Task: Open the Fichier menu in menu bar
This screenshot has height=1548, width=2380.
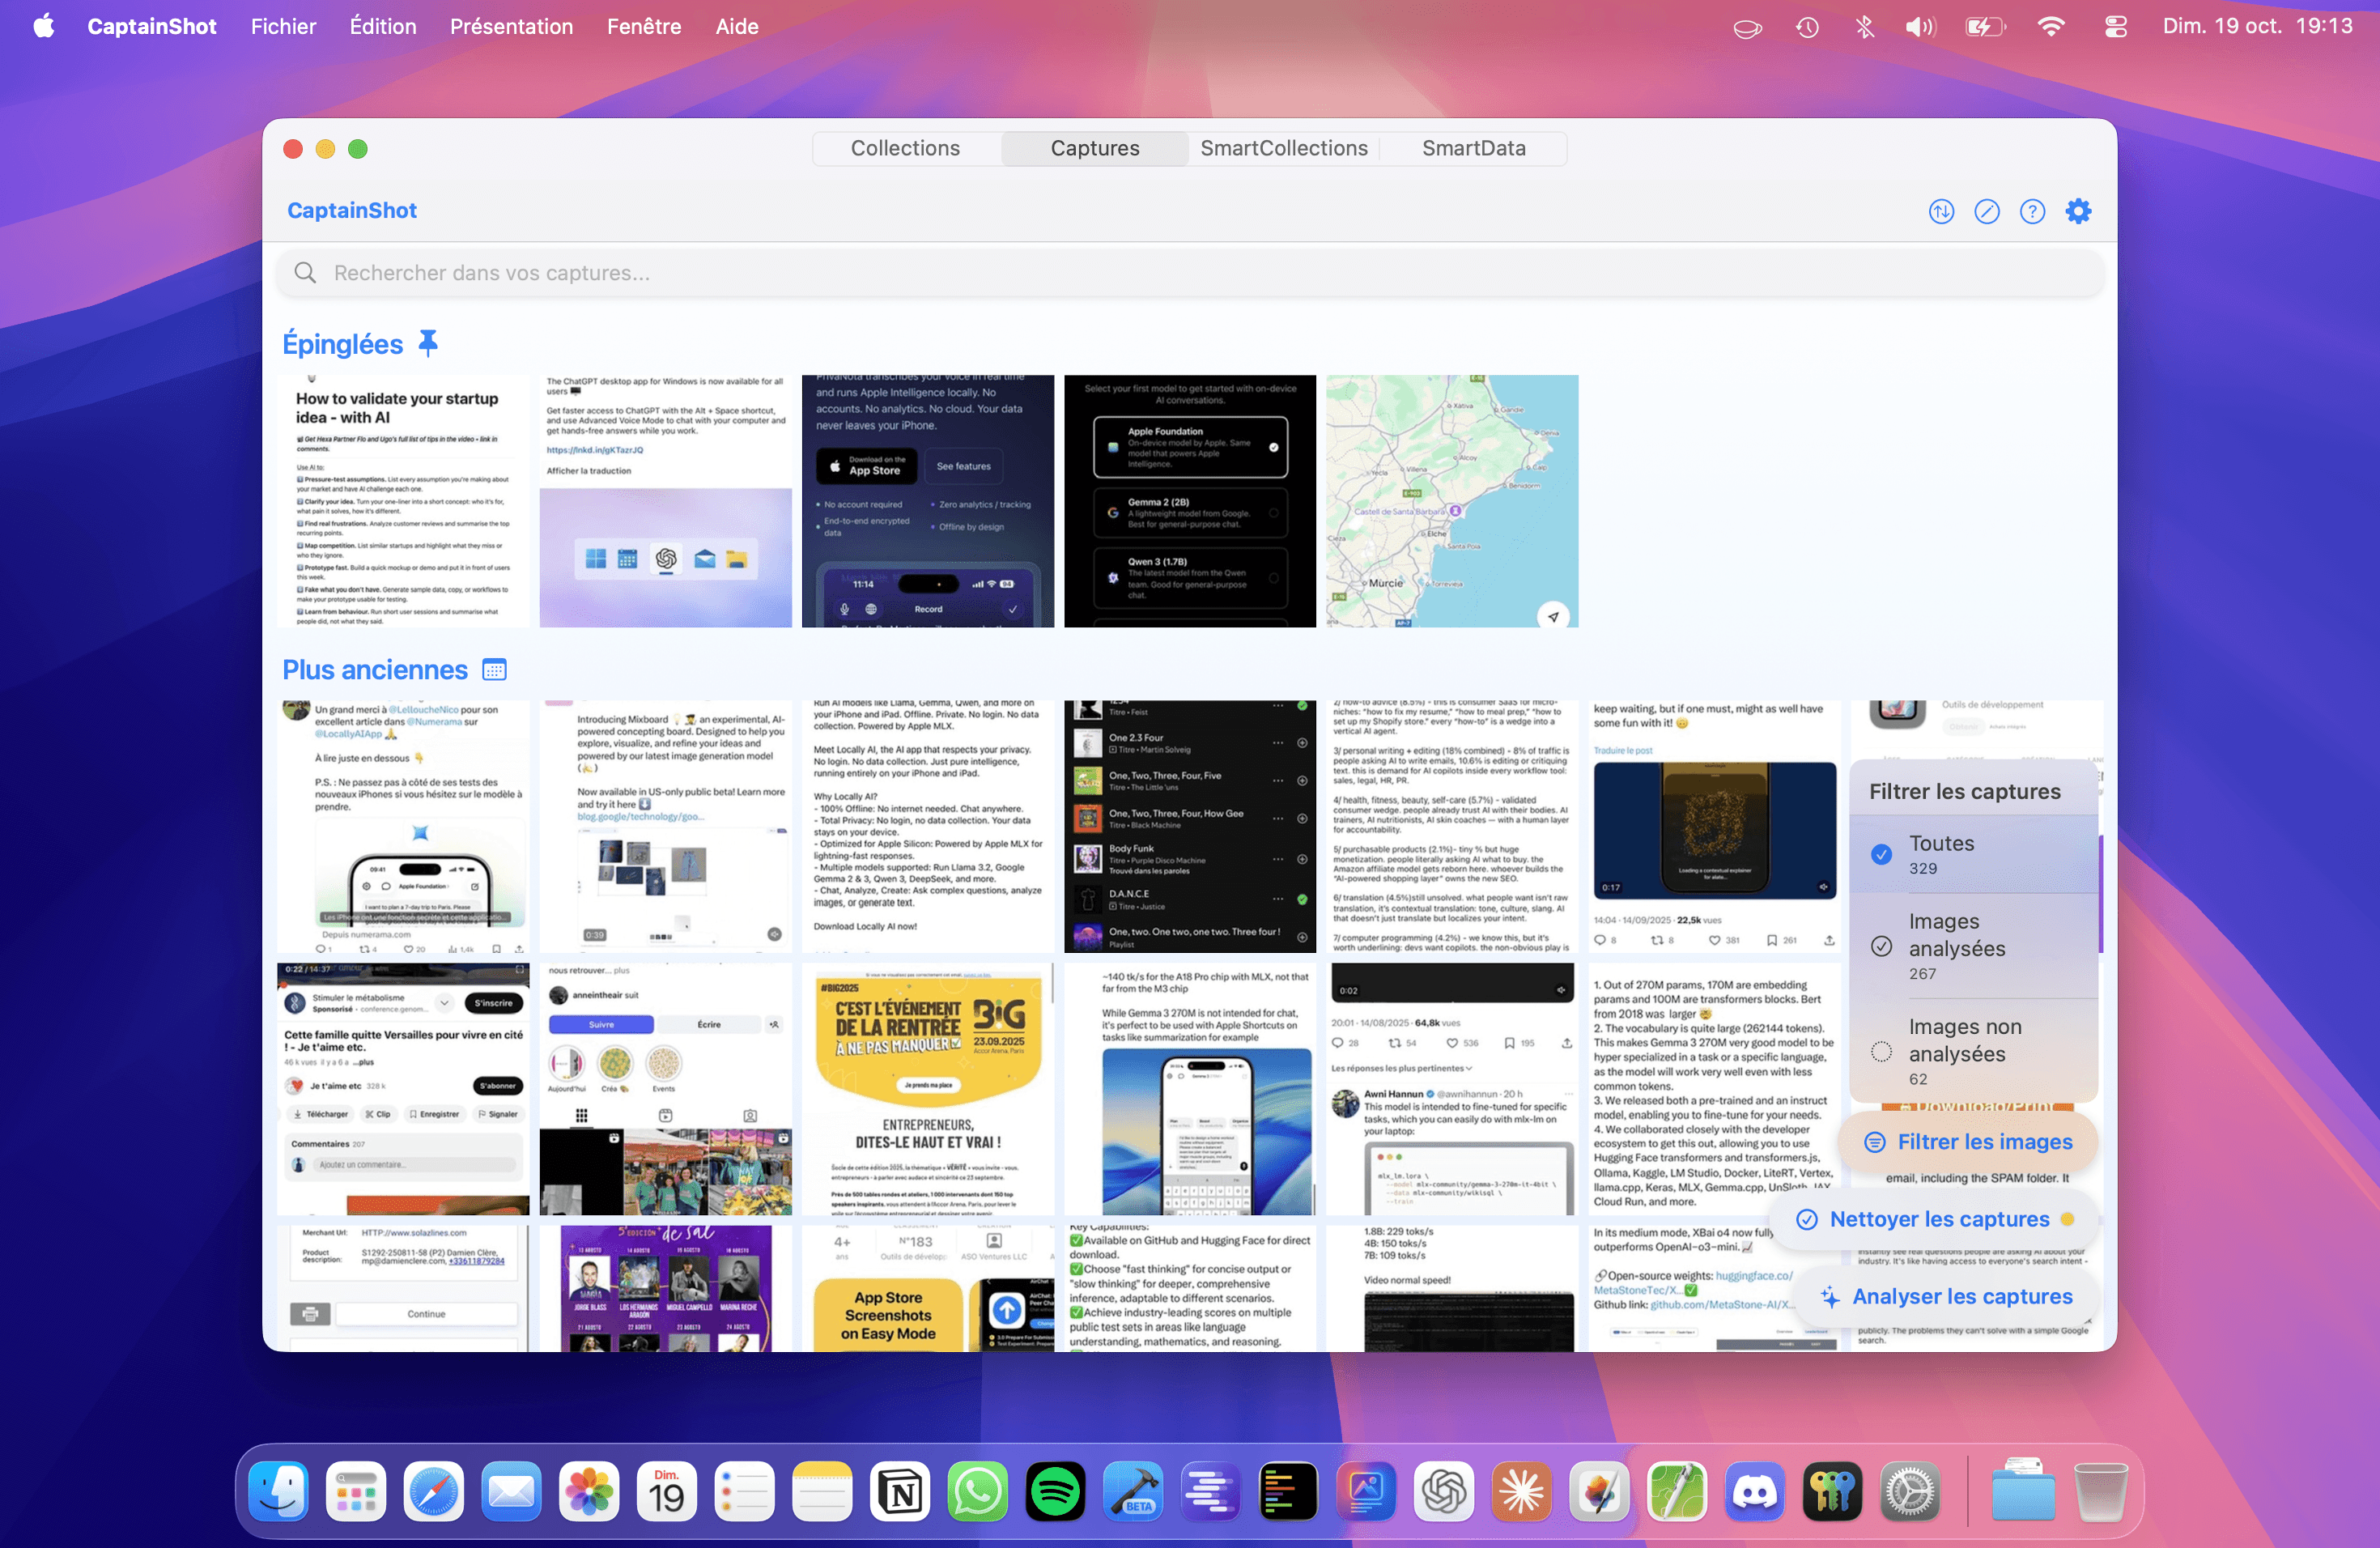Action: coord(283,27)
